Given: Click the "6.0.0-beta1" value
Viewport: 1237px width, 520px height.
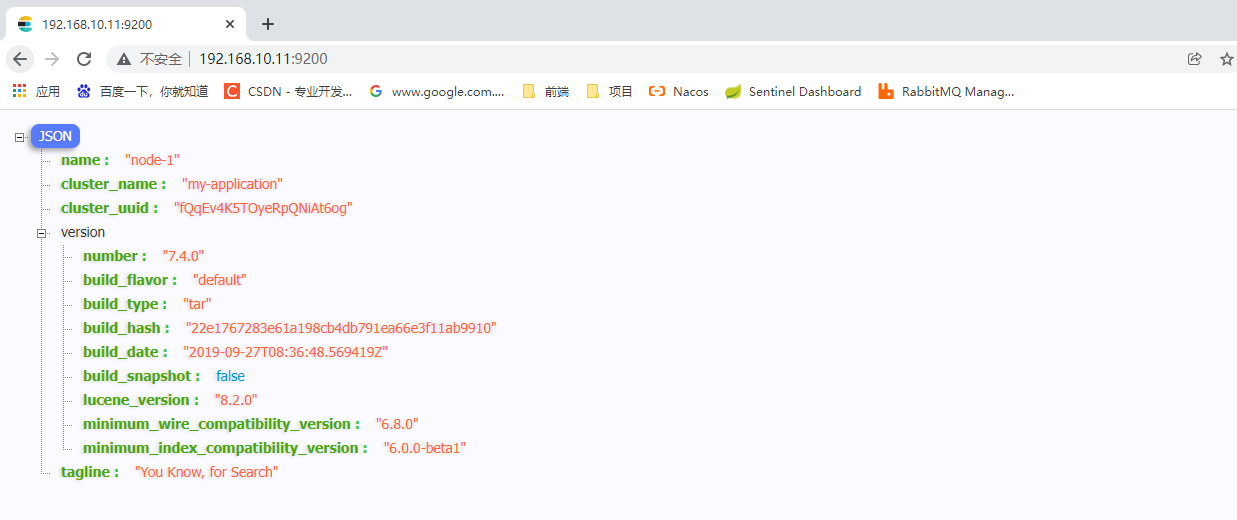Looking at the screenshot, I should [425, 448].
